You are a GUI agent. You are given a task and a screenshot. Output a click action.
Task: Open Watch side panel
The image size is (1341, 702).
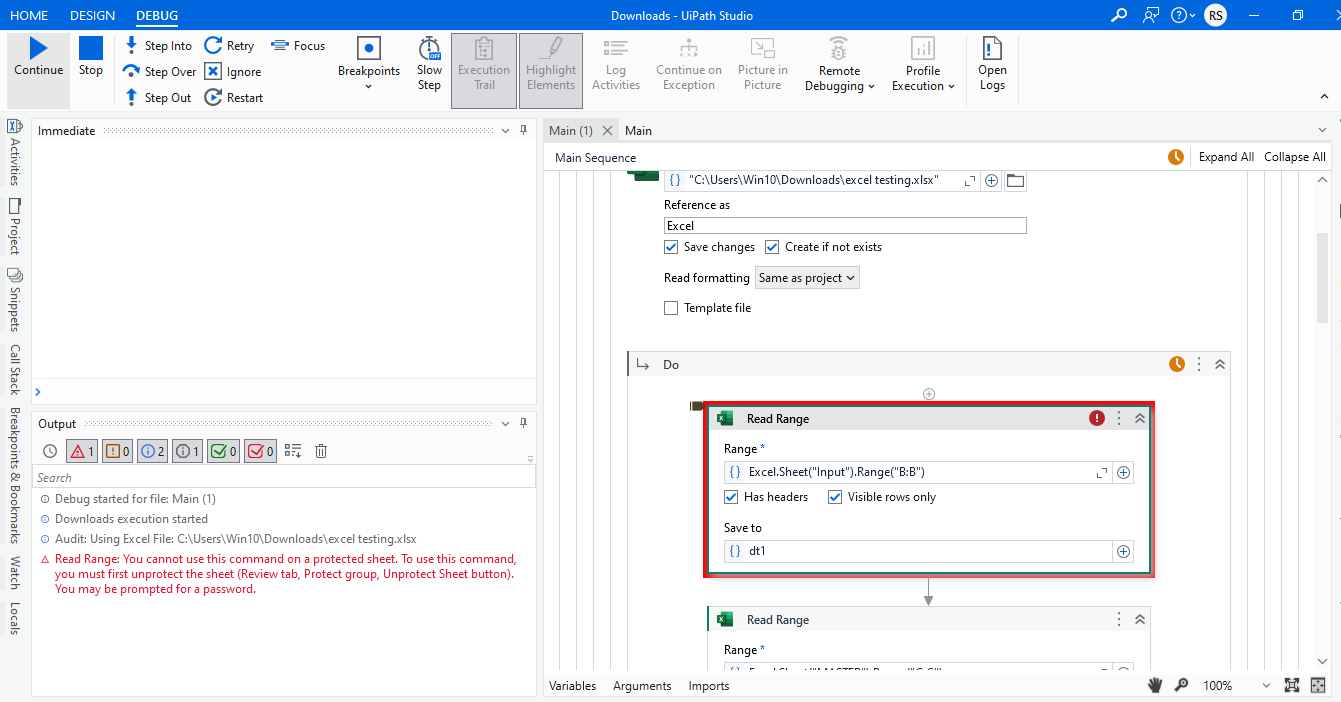(15, 573)
